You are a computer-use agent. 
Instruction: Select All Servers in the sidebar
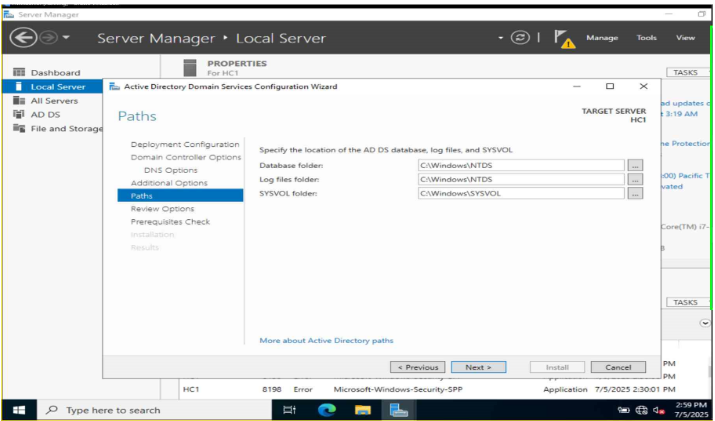(x=54, y=101)
